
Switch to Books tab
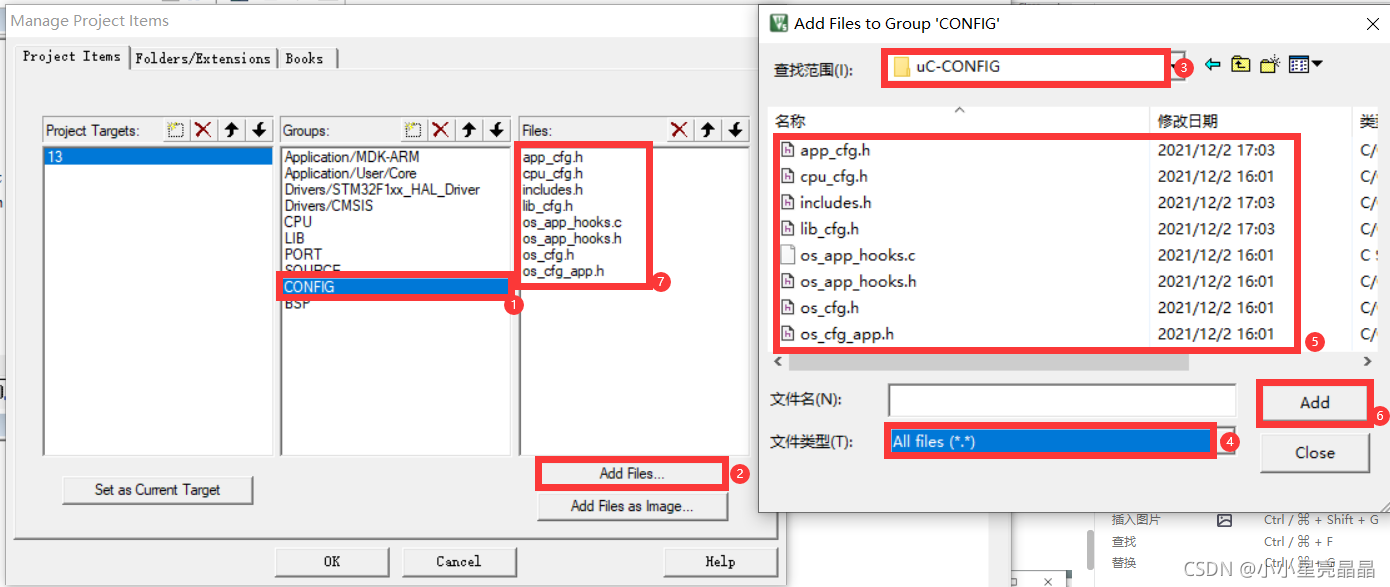click(304, 58)
